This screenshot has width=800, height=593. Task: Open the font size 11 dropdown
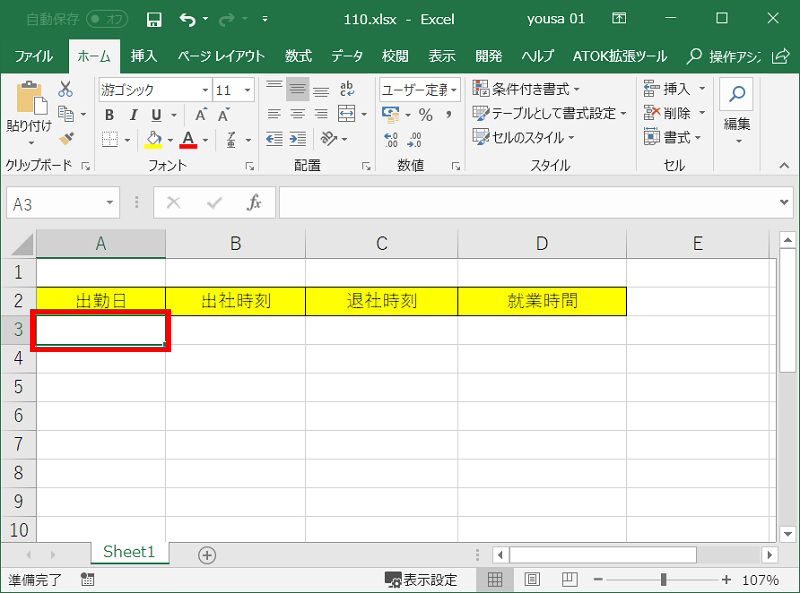pyautogui.click(x=247, y=90)
